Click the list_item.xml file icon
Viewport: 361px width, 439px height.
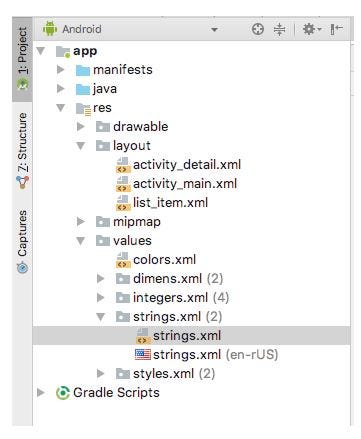123,203
